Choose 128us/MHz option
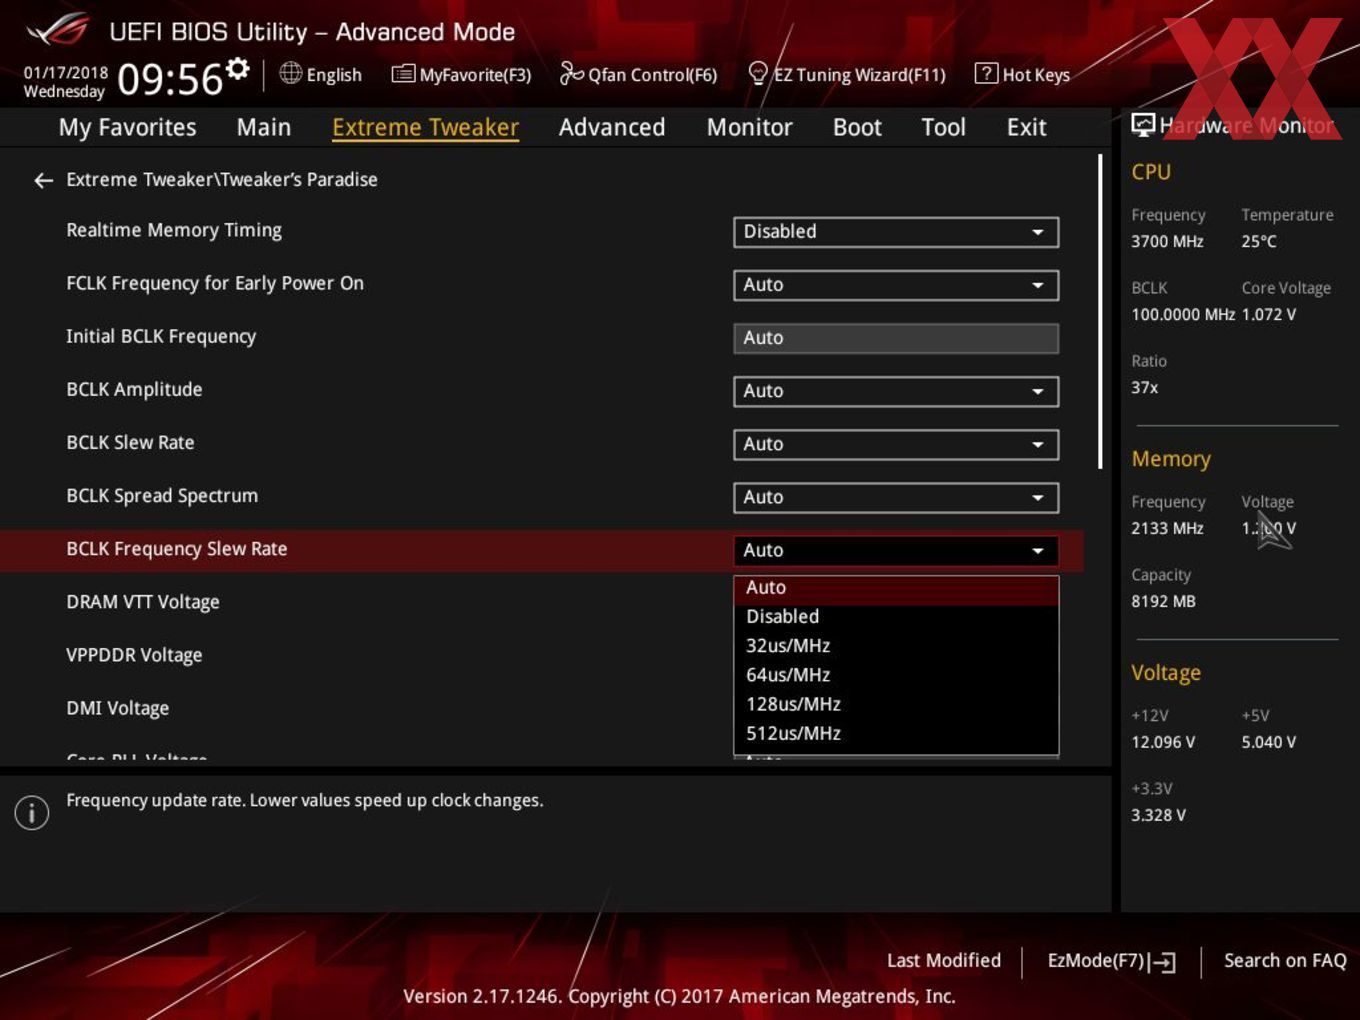This screenshot has height=1020, width=1360. click(x=896, y=704)
